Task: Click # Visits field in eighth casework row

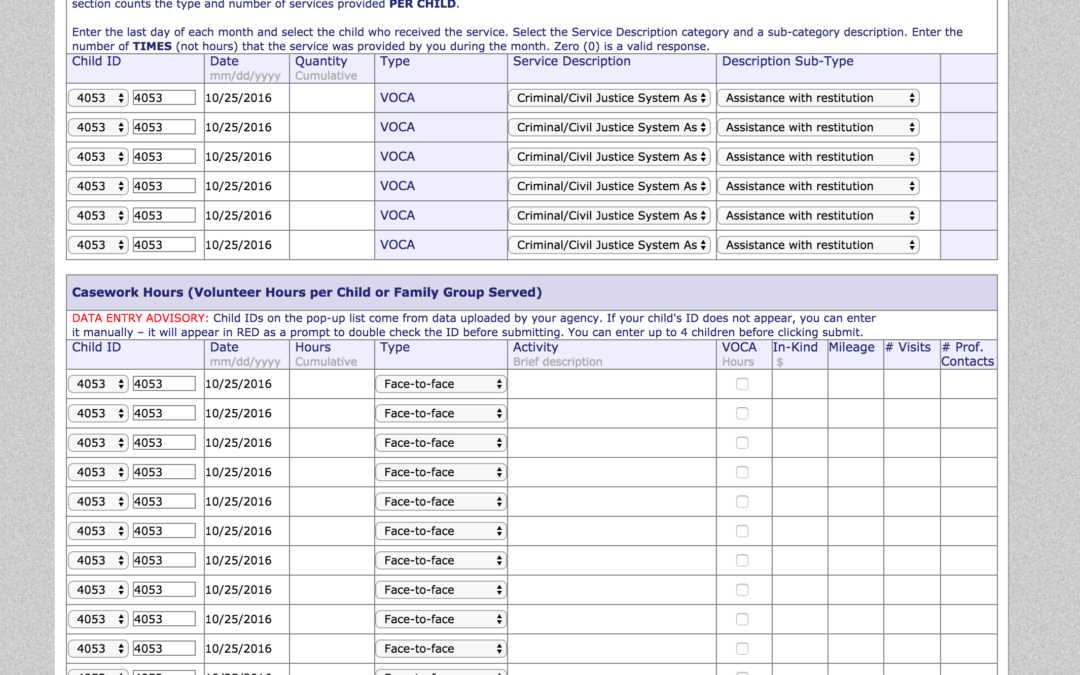Action: (x=911, y=590)
